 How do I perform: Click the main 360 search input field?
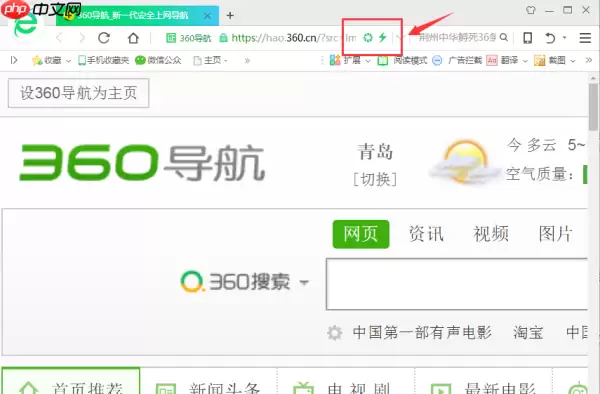pyautogui.click(x=457, y=284)
